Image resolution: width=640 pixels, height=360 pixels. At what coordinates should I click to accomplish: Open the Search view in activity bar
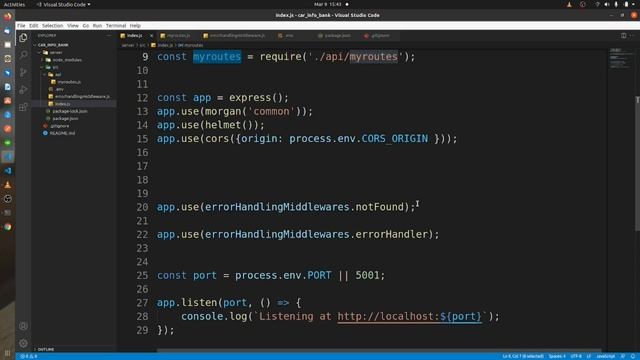point(23,55)
